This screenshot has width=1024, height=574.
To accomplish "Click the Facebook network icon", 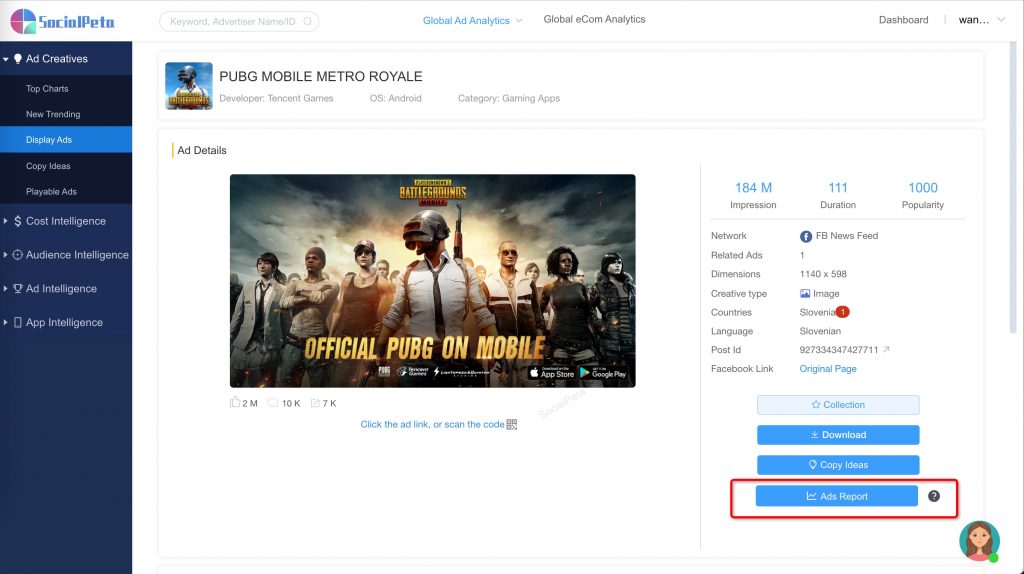I will click(x=806, y=236).
